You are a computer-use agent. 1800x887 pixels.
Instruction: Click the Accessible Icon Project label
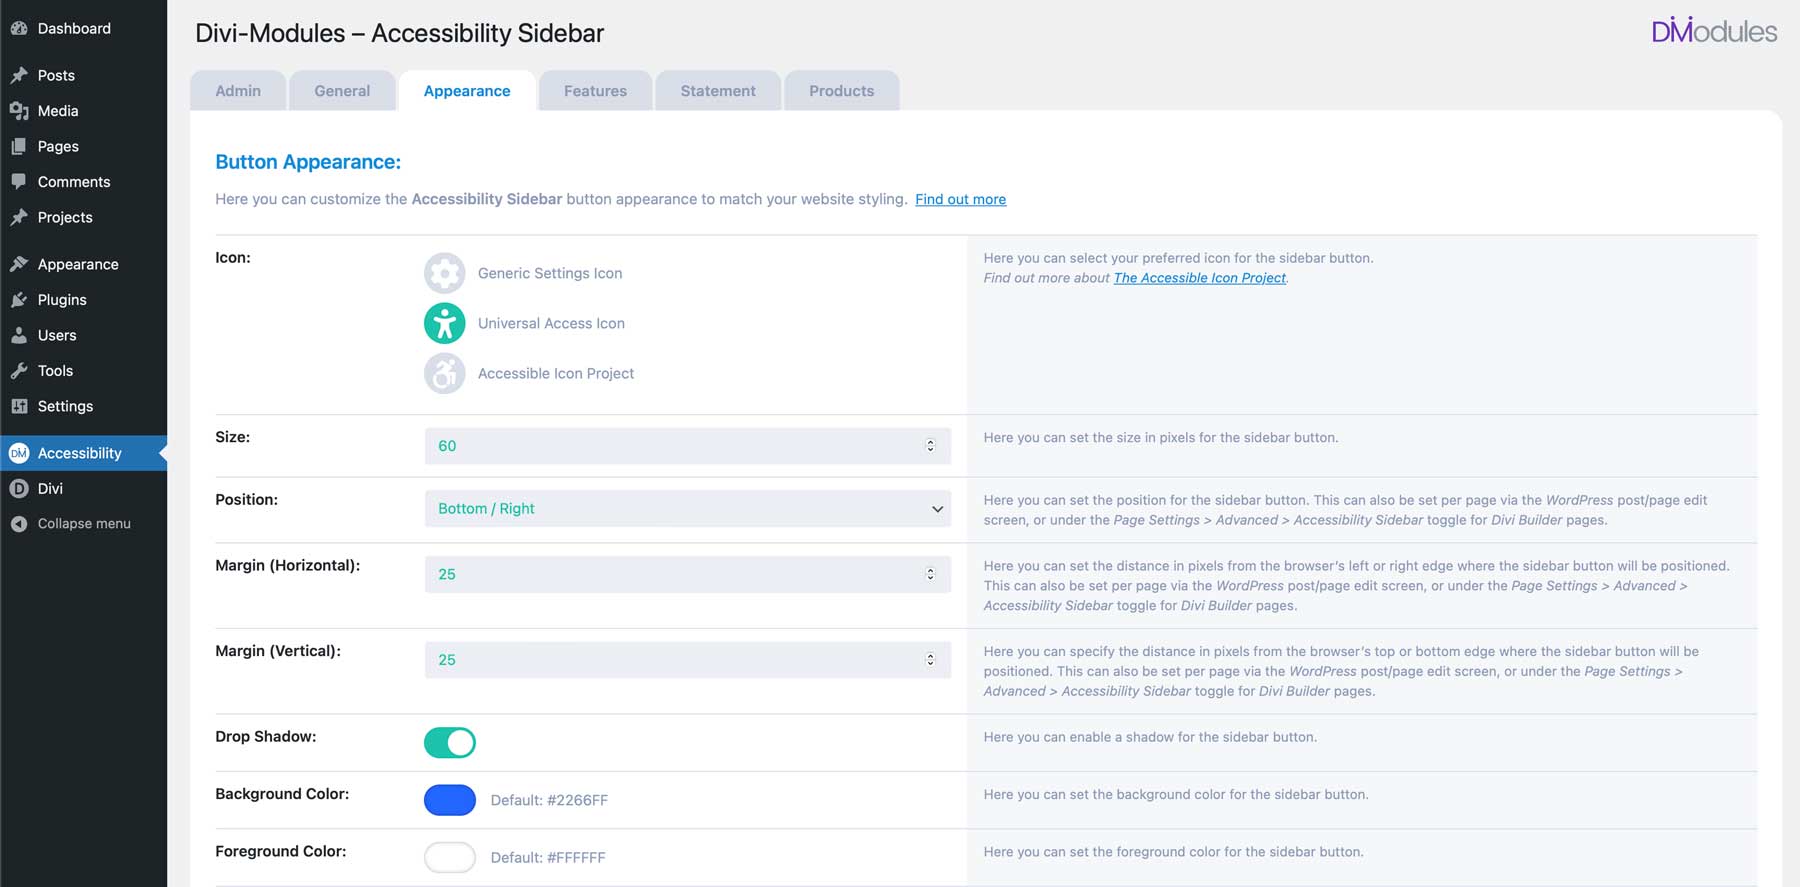point(556,373)
